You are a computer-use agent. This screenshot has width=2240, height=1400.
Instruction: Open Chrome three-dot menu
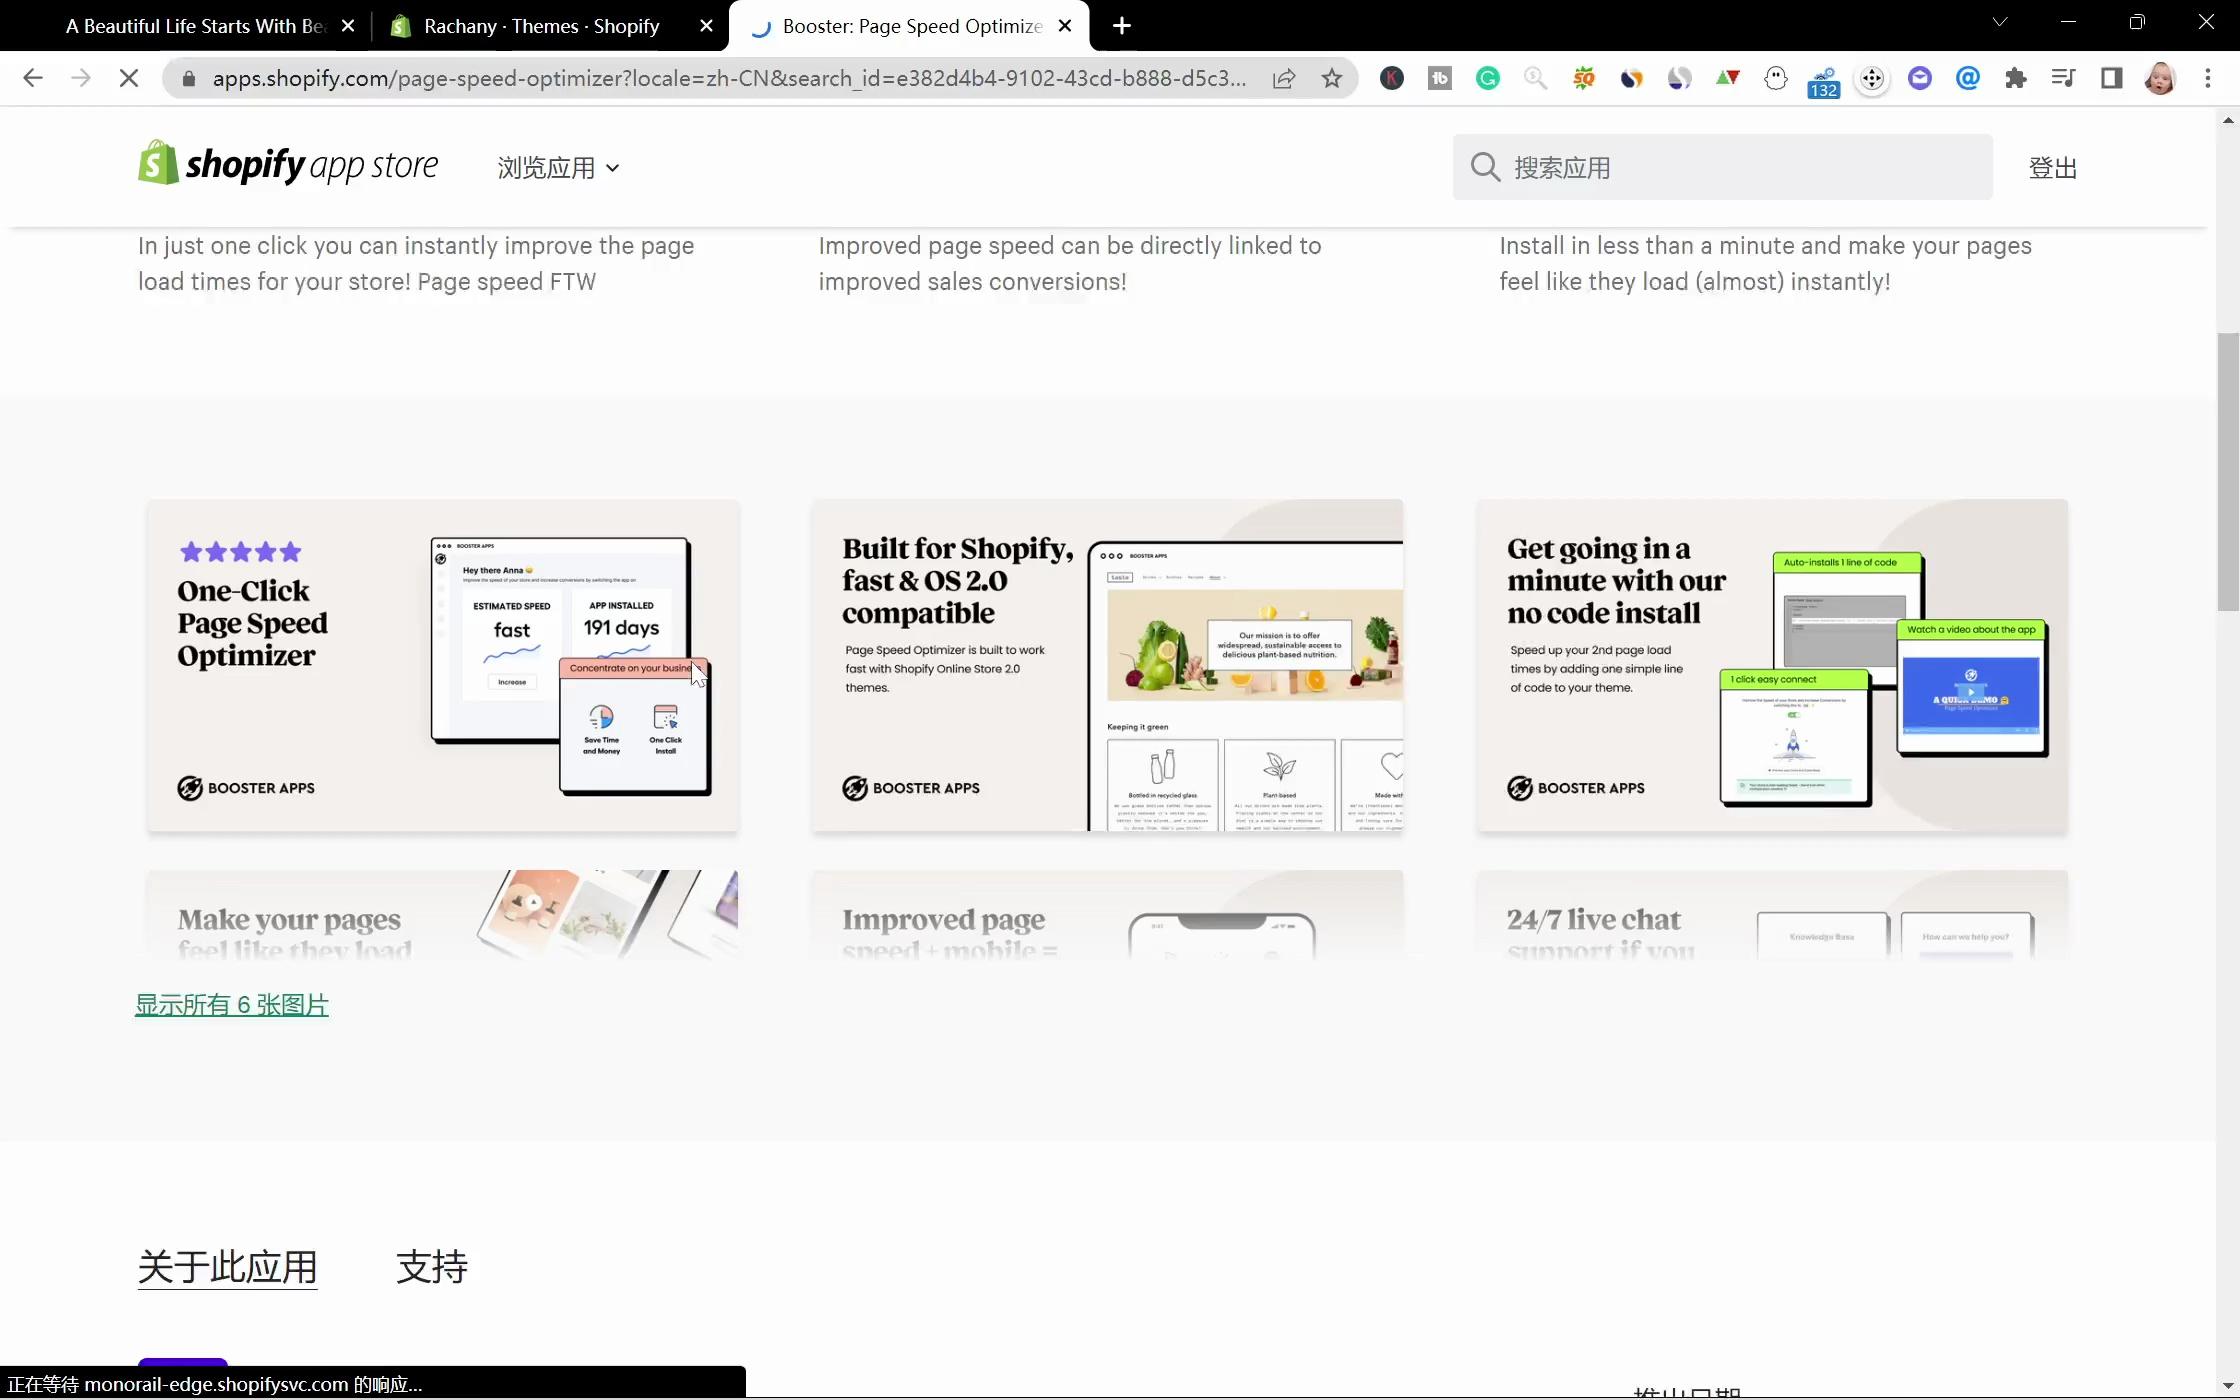coord(2208,78)
